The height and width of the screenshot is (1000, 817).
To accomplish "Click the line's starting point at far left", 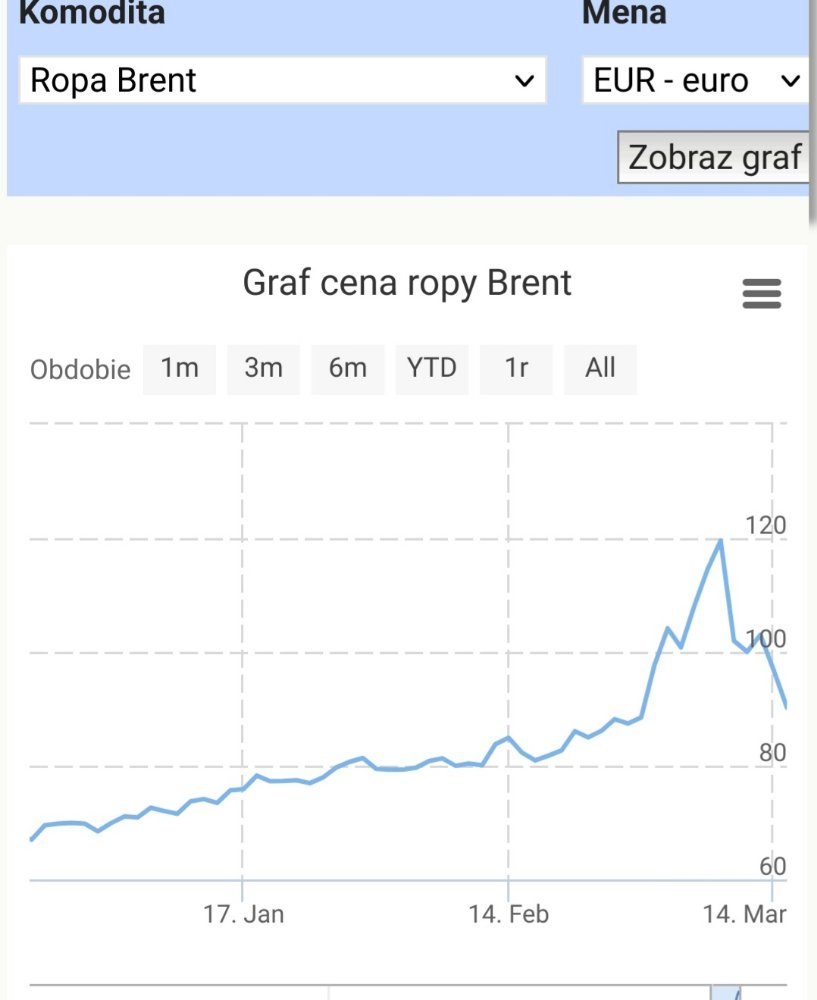I will [x=32, y=839].
